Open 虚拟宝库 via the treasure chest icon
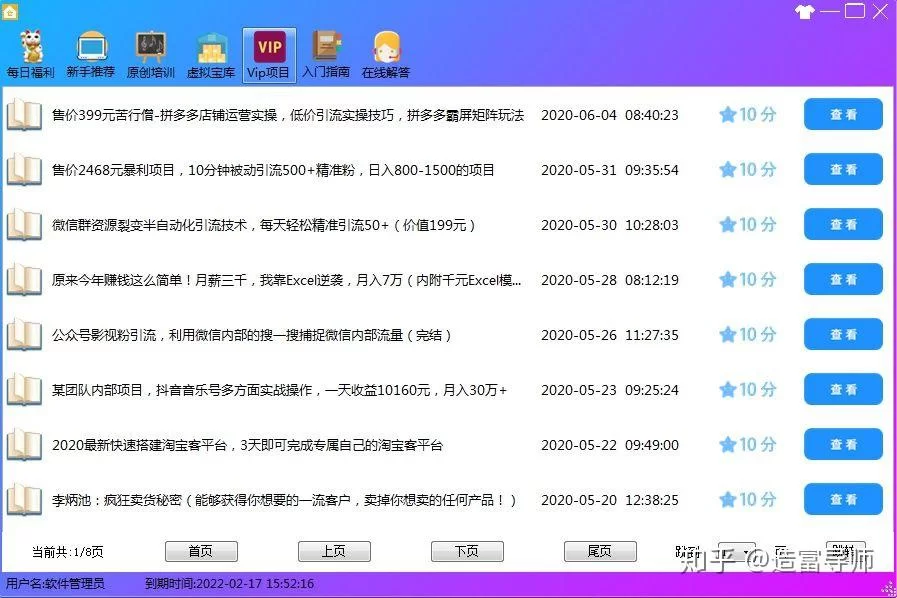This screenshot has width=897, height=598. click(210, 47)
